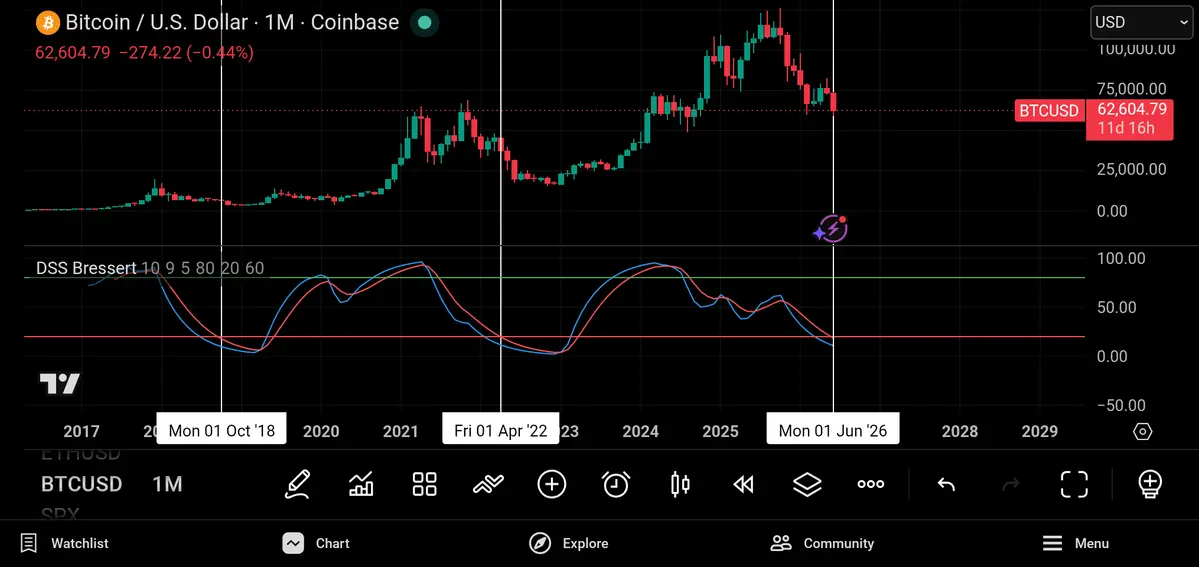
Task: Switch to the Explore tab
Action: (568, 543)
